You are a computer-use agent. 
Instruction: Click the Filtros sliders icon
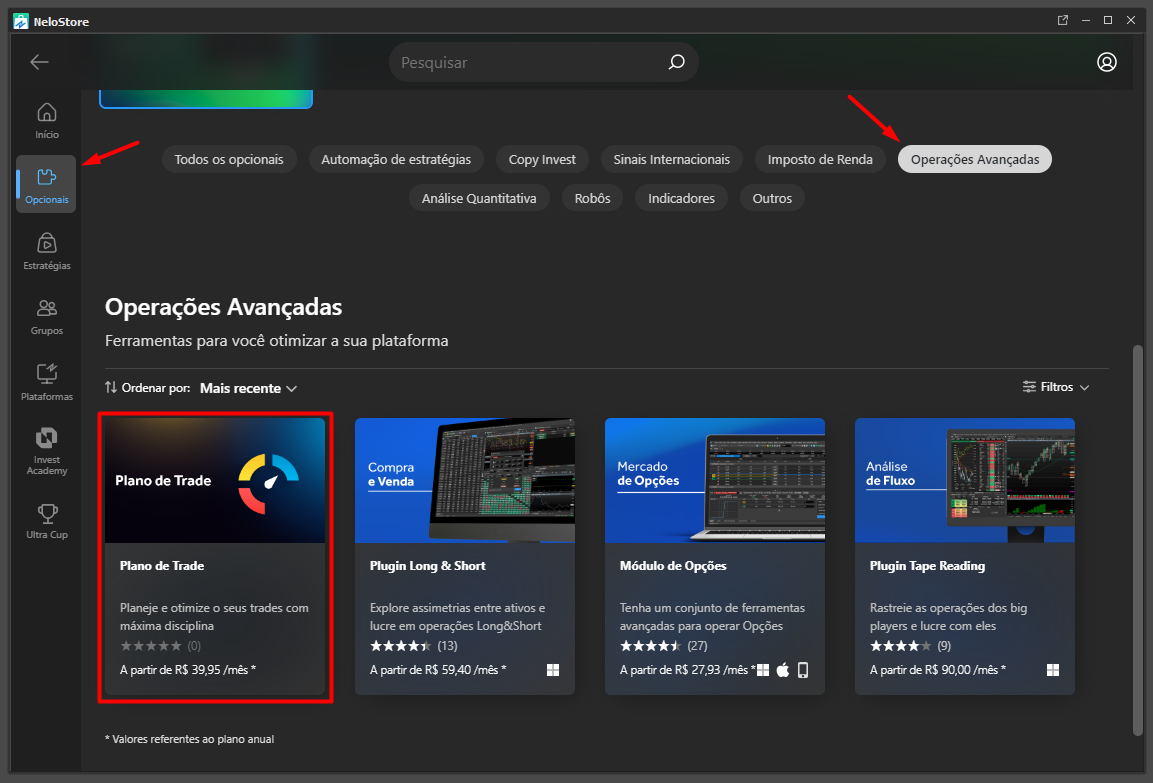(1029, 387)
